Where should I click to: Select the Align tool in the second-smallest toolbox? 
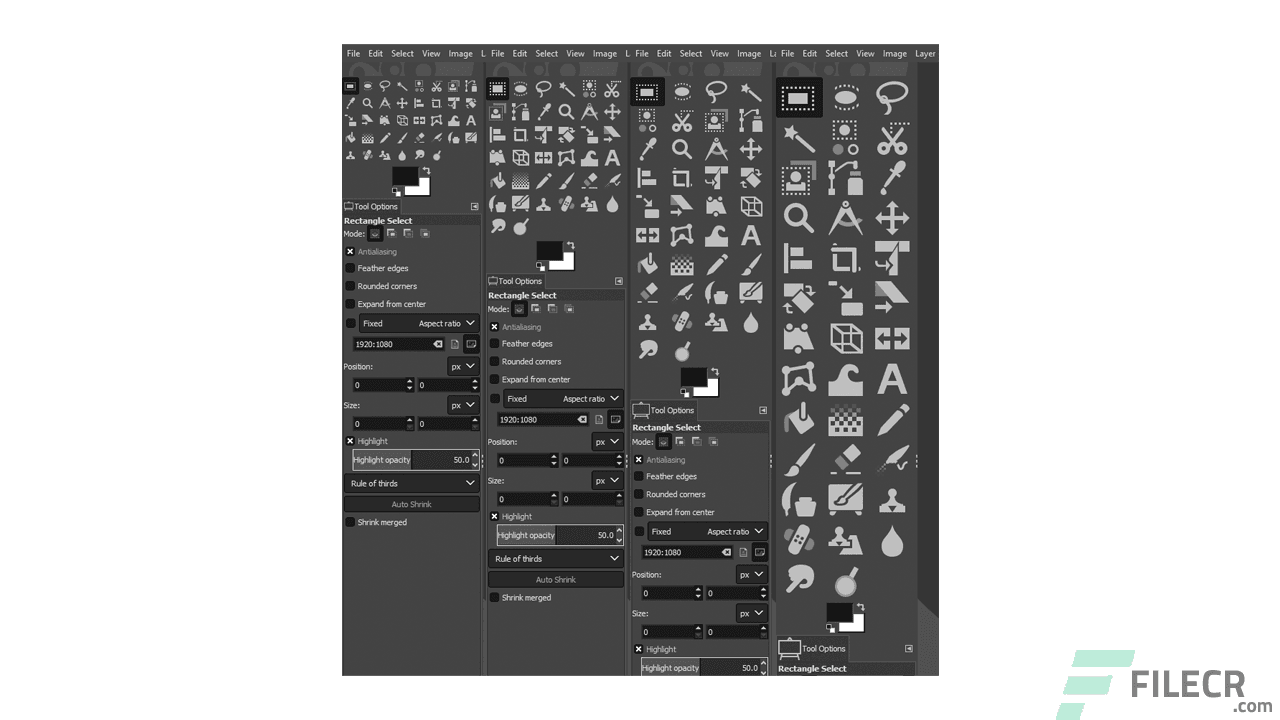tap(497, 134)
